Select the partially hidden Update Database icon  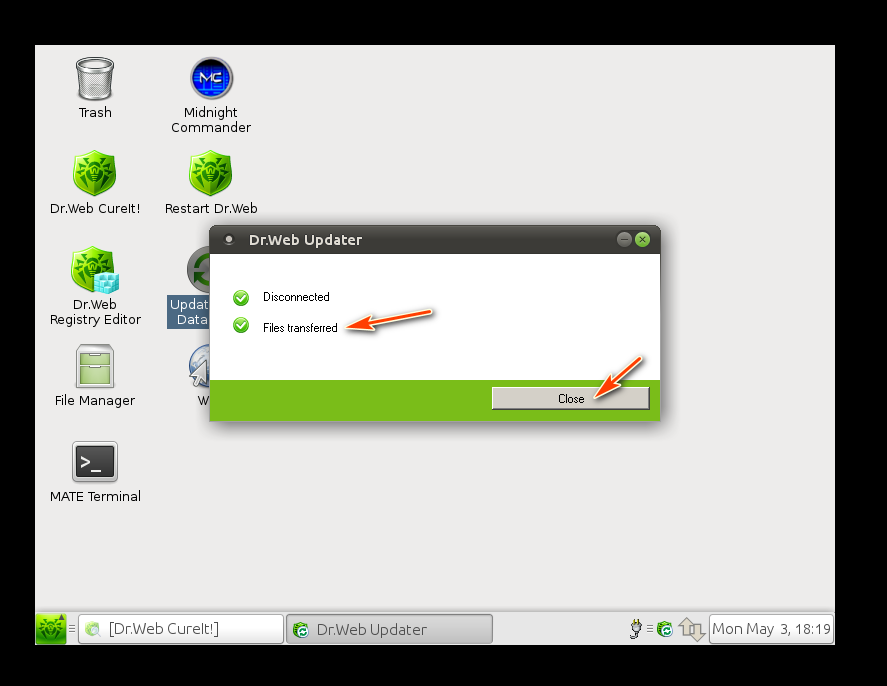[x=198, y=269]
